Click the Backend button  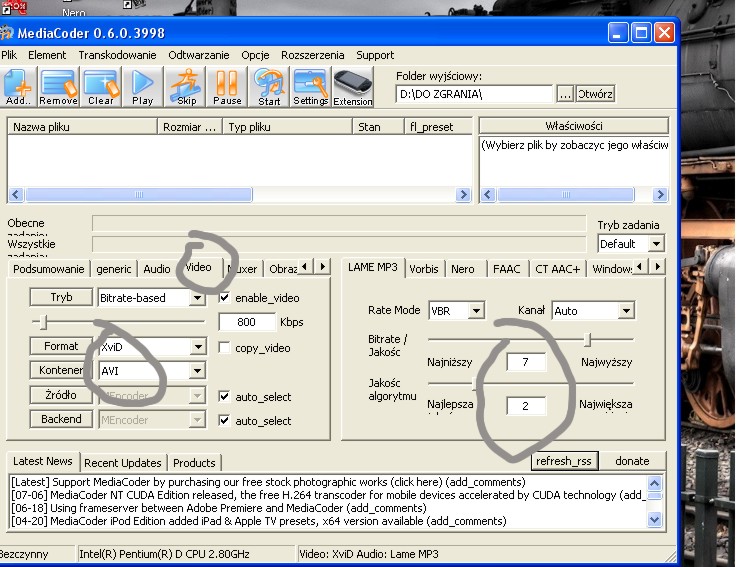point(61,419)
